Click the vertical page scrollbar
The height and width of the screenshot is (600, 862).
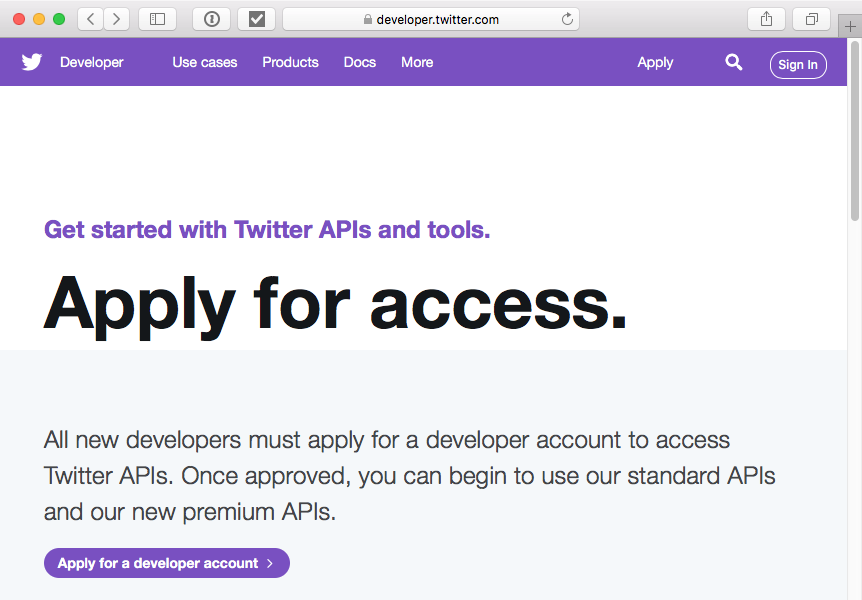pos(854,130)
